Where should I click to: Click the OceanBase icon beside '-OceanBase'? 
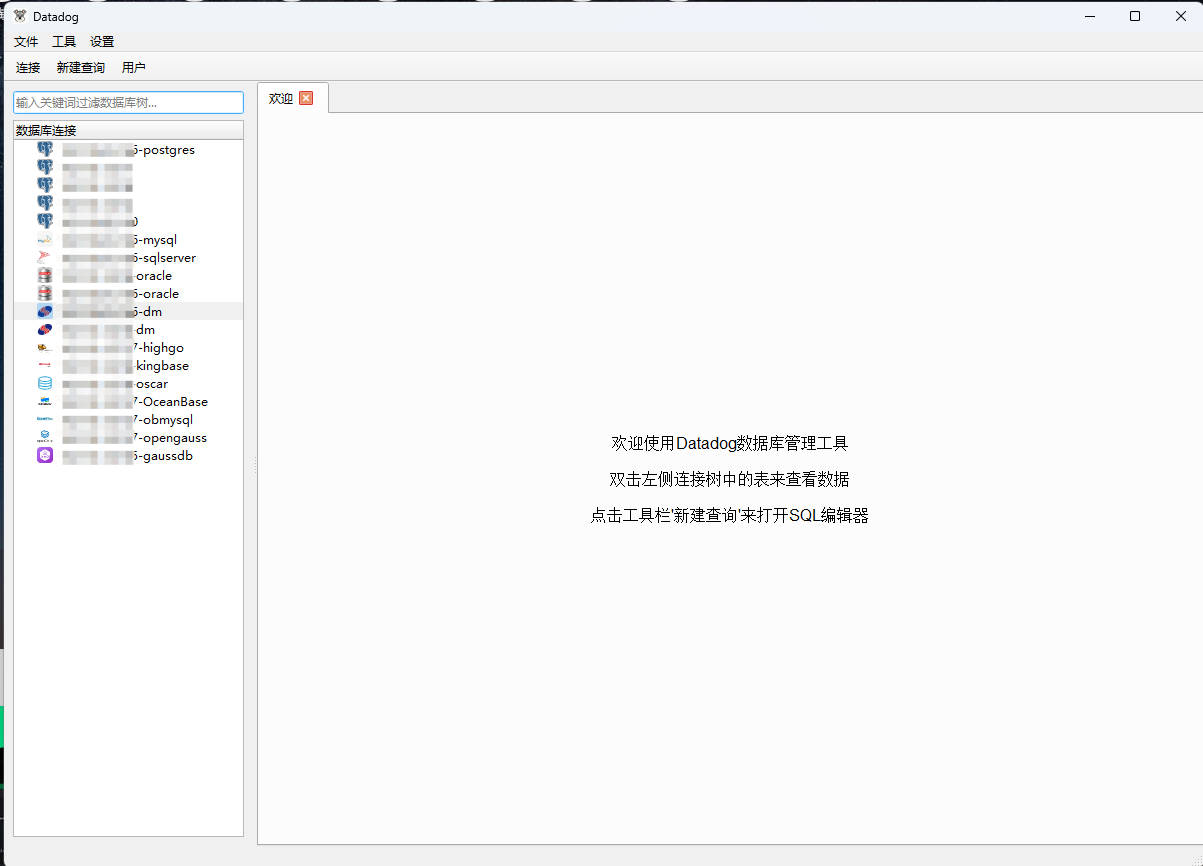[45, 401]
